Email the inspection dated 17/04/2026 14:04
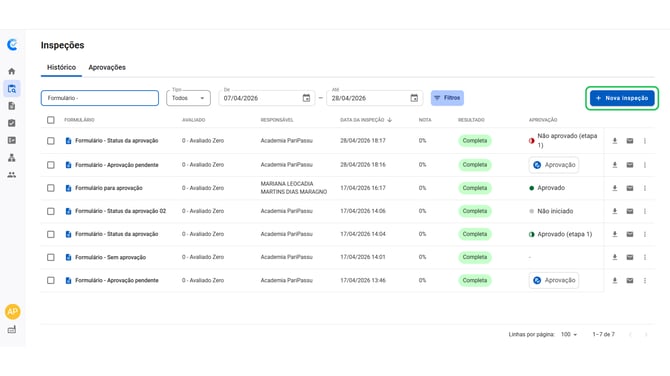 pos(630,234)
